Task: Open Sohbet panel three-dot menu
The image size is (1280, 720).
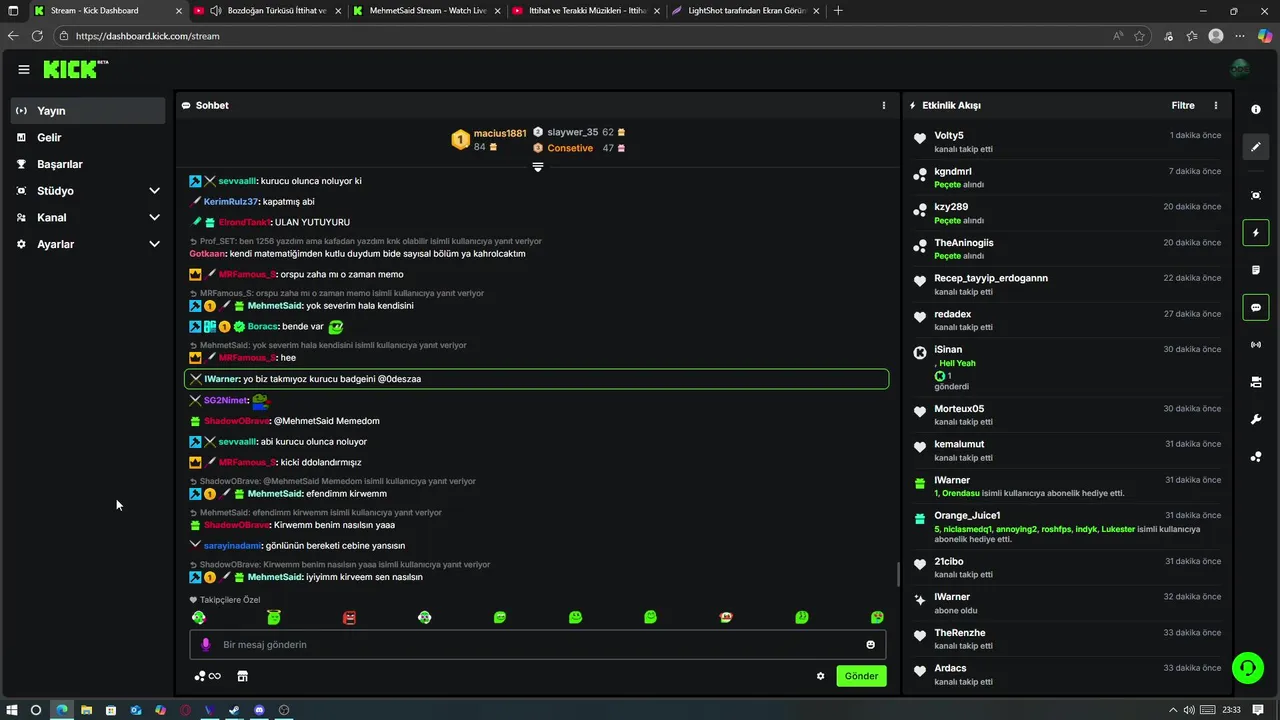Action: point(883,105)
